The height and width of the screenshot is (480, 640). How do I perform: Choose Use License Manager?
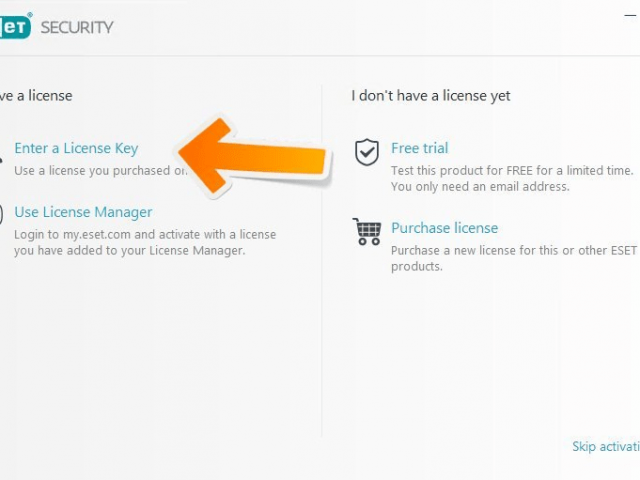83,212
